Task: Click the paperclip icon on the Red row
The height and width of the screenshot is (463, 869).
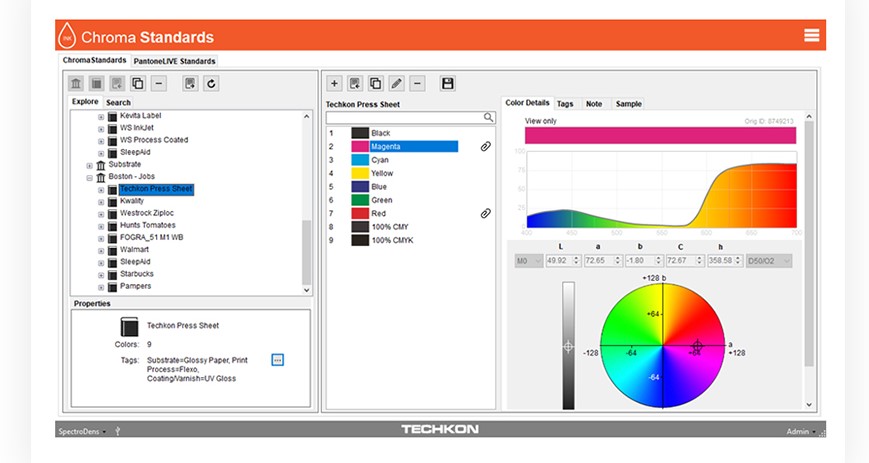Action: [x=485, y=213]
